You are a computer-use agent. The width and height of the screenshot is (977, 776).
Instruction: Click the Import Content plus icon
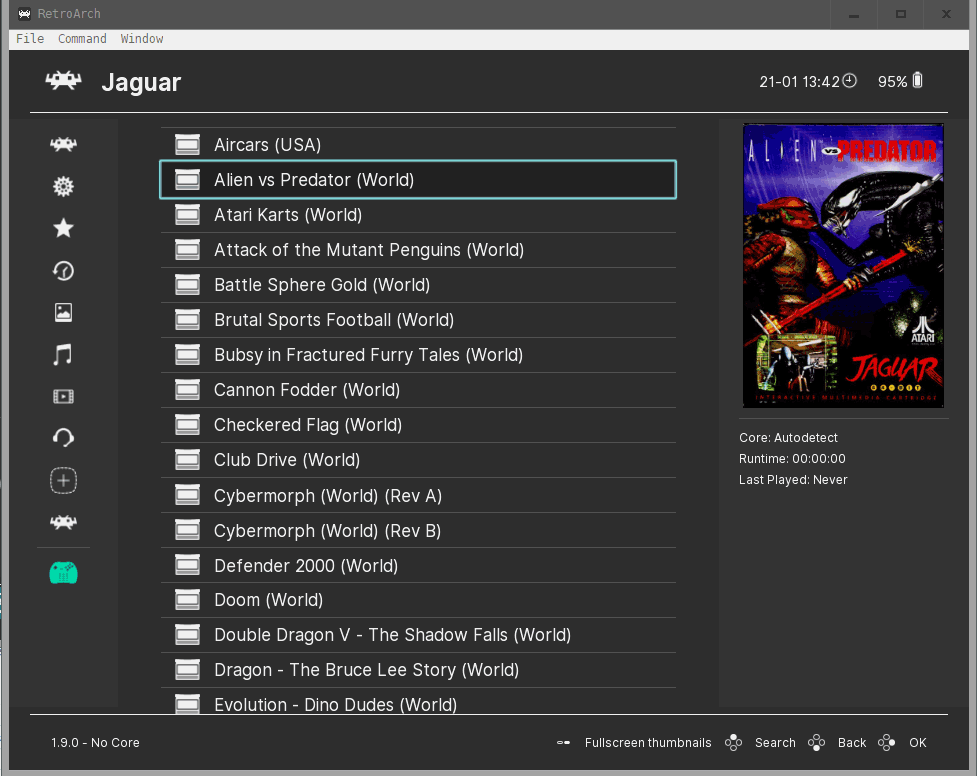tap(63, 481)
